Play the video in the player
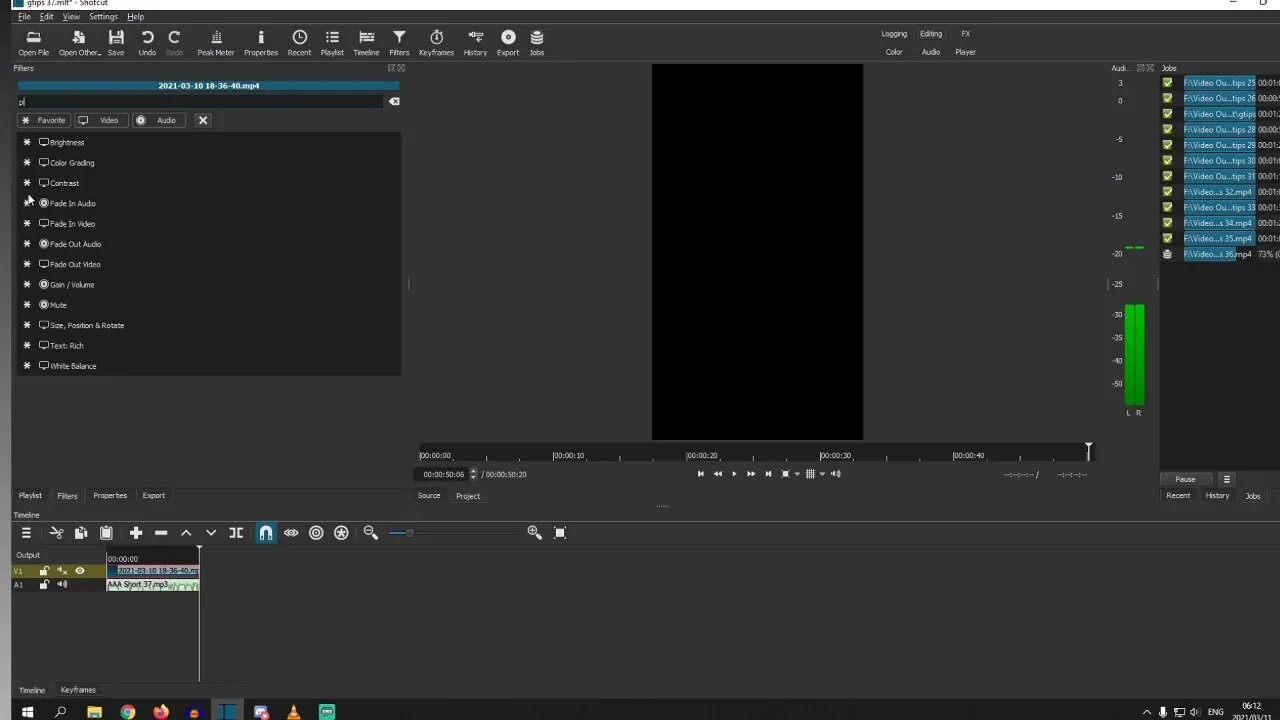This screenshot has height=720, width=1280. (734, 474)
